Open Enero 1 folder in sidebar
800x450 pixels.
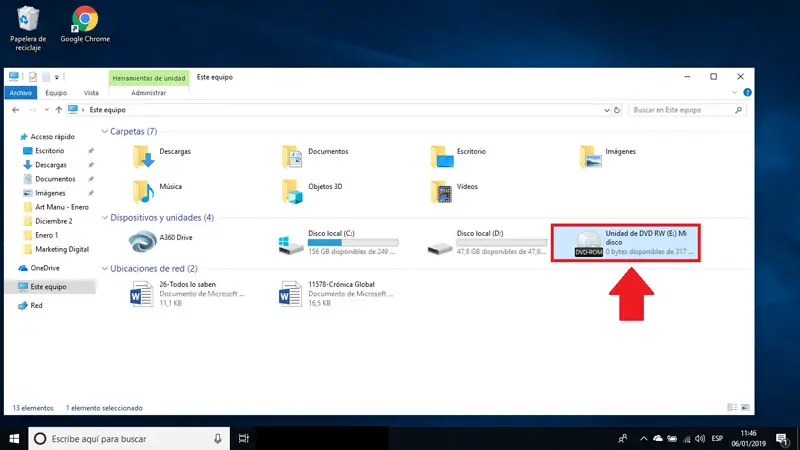coord(46,235)
